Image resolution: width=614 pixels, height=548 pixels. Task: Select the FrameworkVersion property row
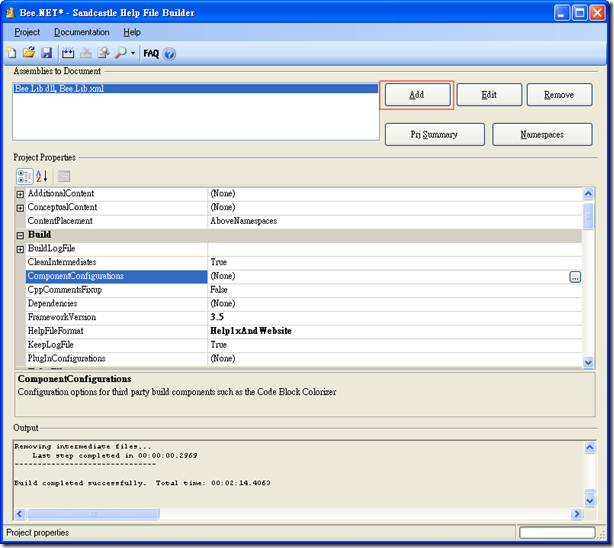(x=304, y=318)
